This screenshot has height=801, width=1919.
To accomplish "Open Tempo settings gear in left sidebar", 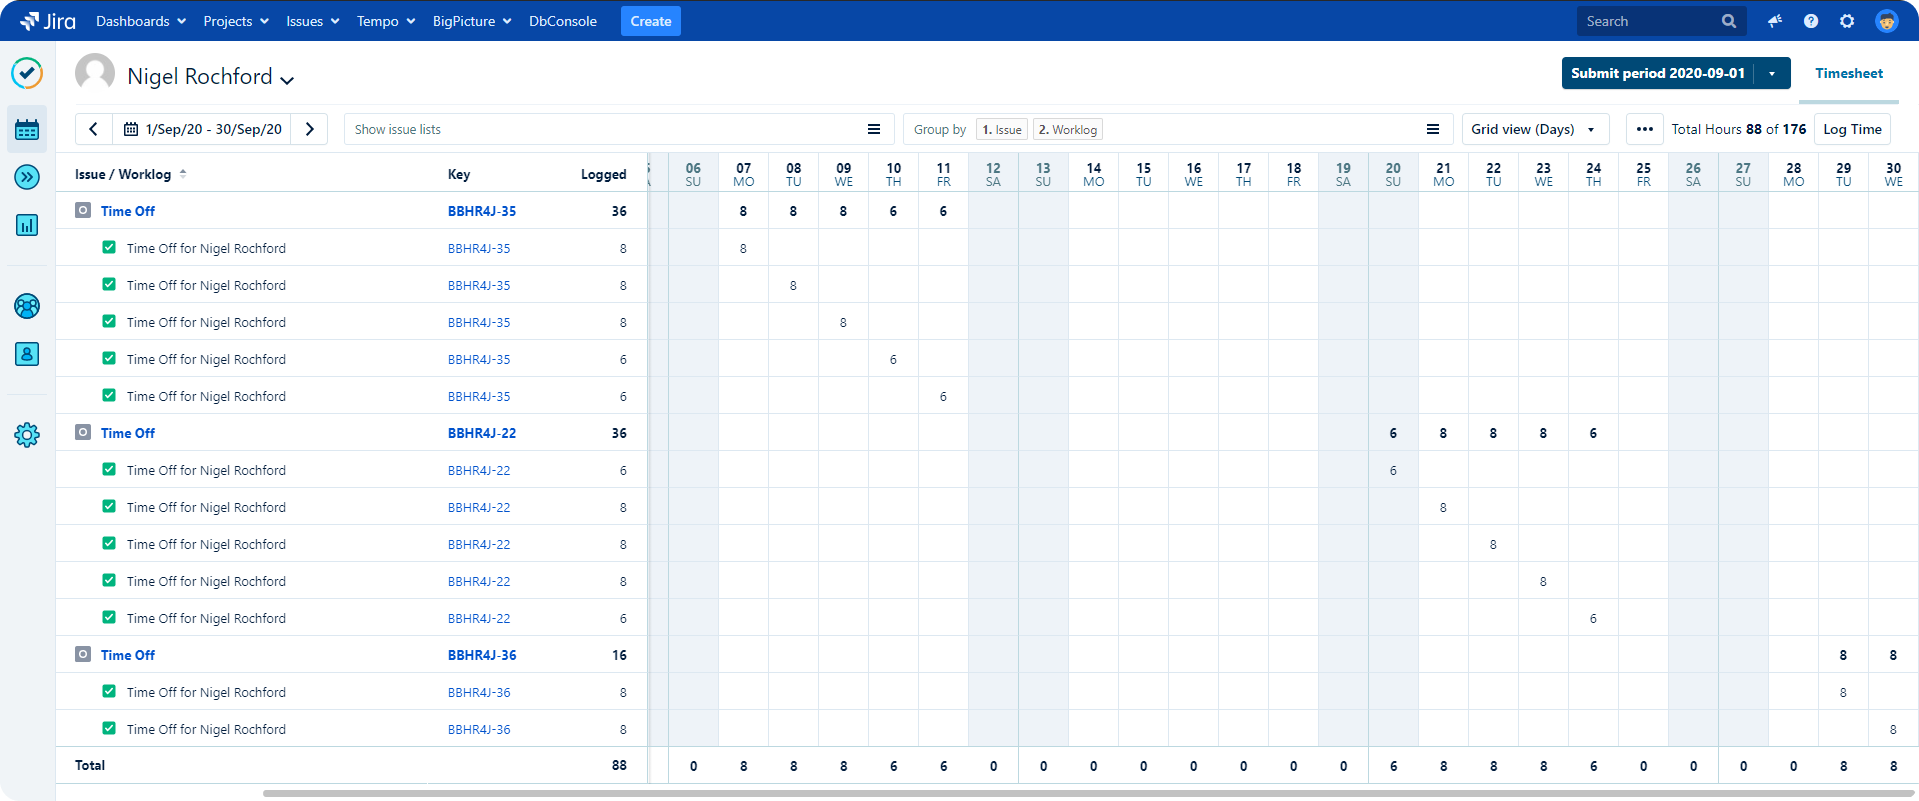I will (27, 435).
